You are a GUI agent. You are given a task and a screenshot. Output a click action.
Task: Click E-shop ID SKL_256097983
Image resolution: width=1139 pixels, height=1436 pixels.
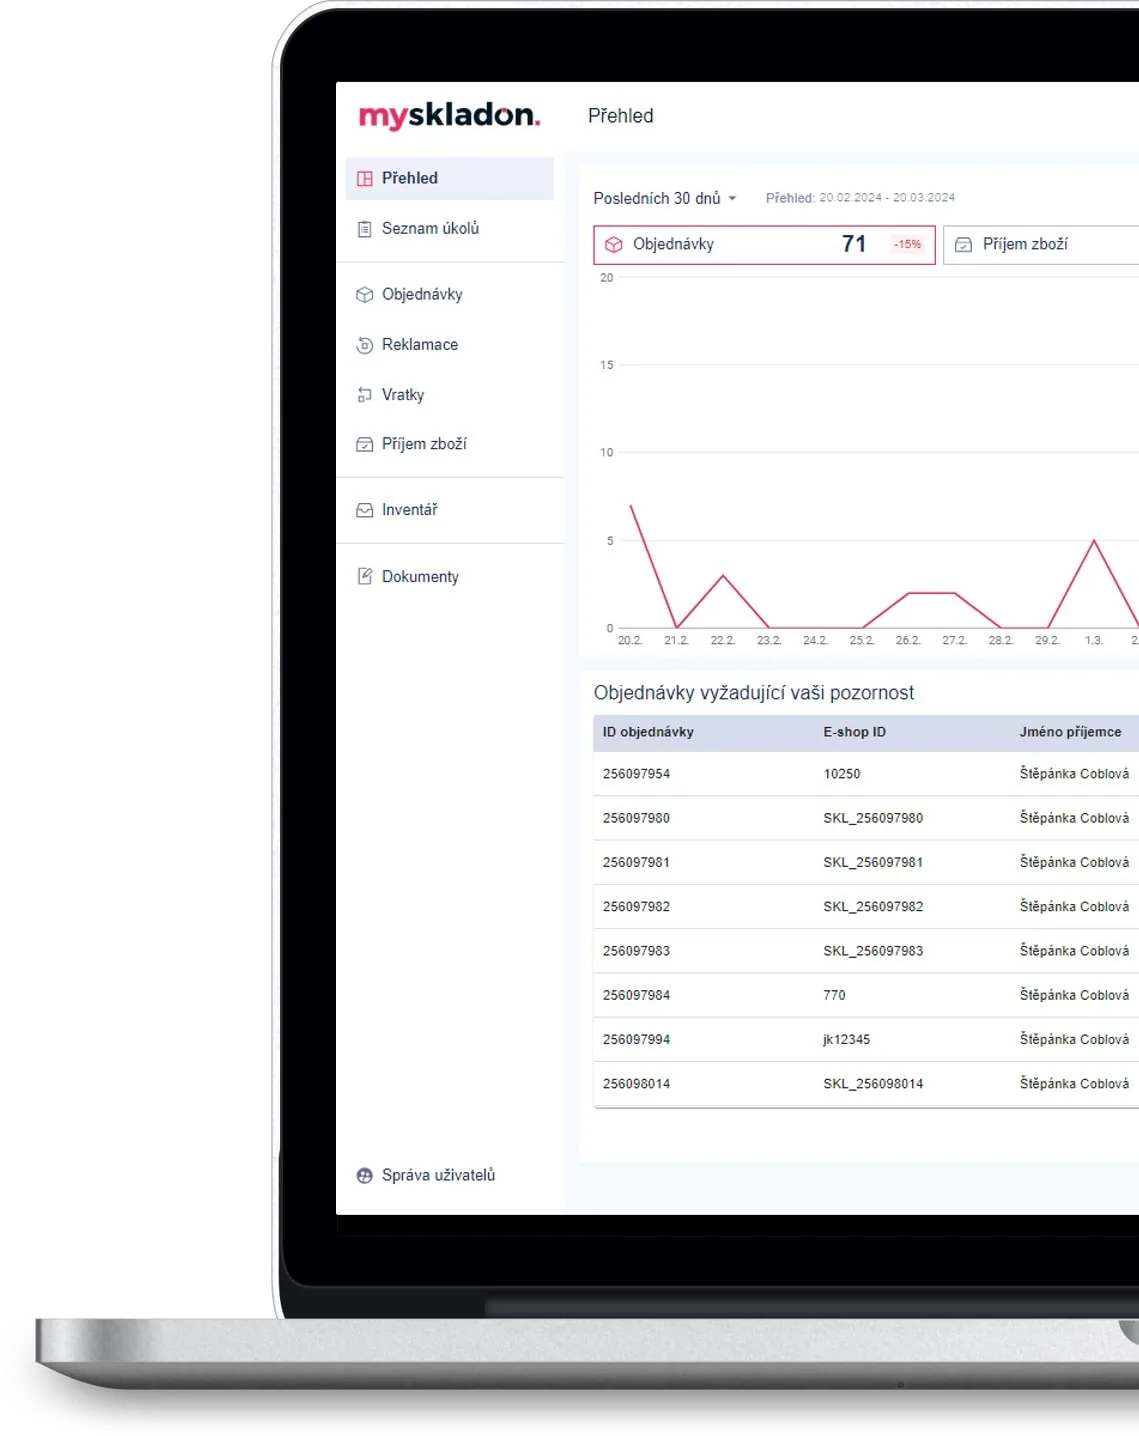coord(873,951)
